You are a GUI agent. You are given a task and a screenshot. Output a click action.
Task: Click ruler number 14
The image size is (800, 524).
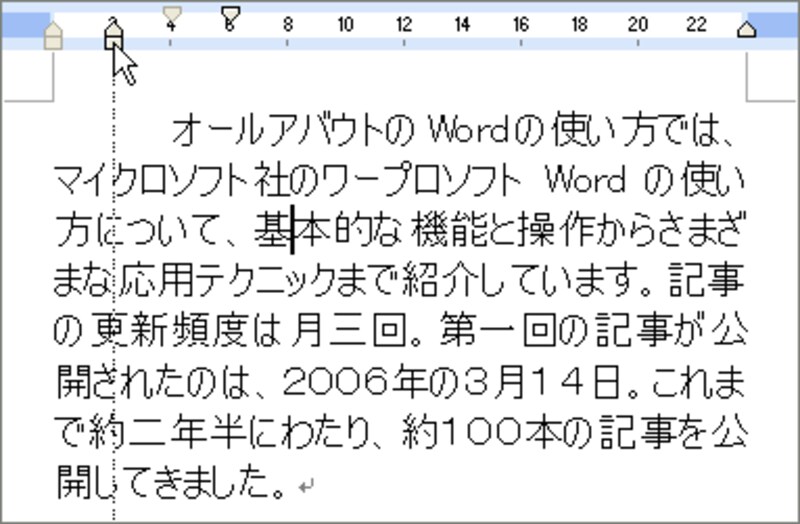tap(462, 24)
